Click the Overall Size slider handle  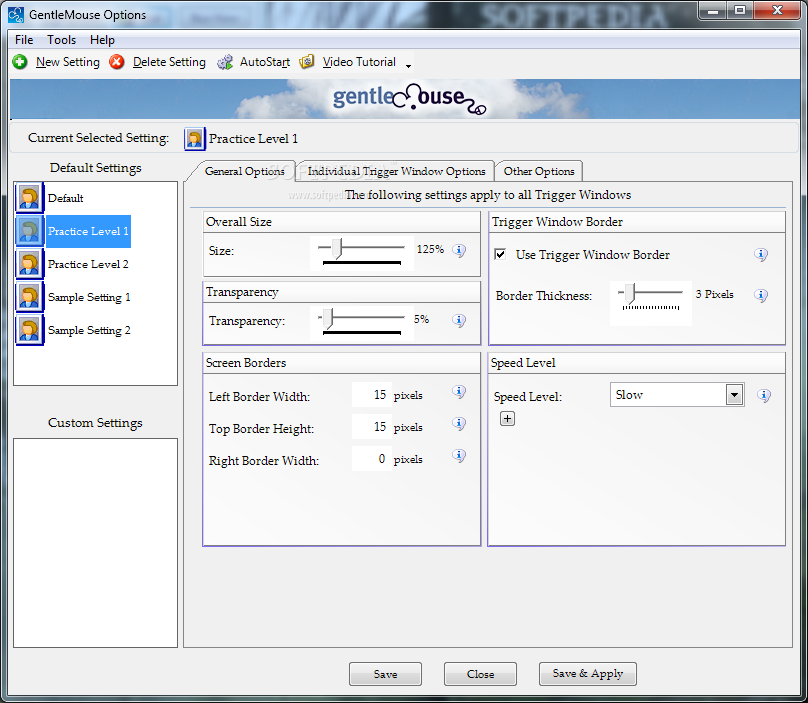pyautogui.click(x=337, y=248)
